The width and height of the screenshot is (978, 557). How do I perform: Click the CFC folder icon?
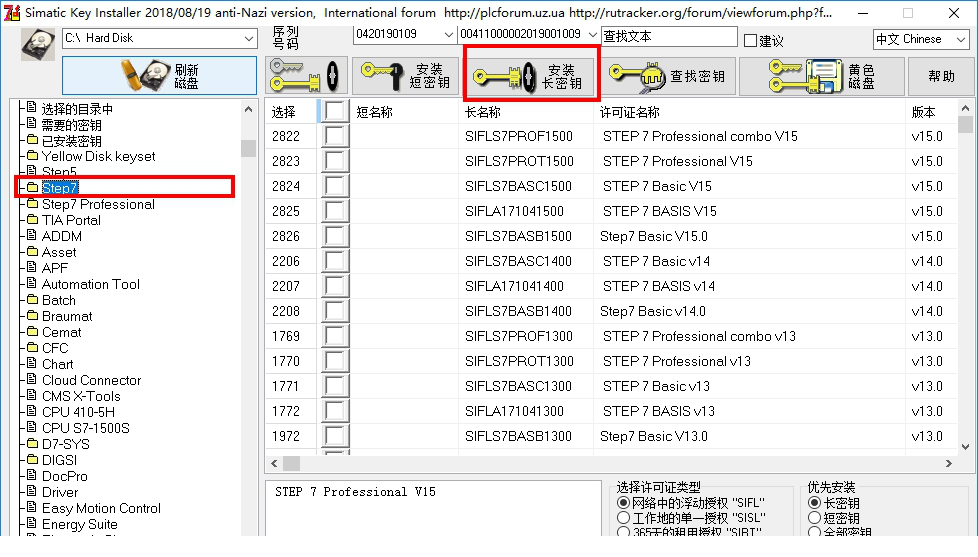32,347
